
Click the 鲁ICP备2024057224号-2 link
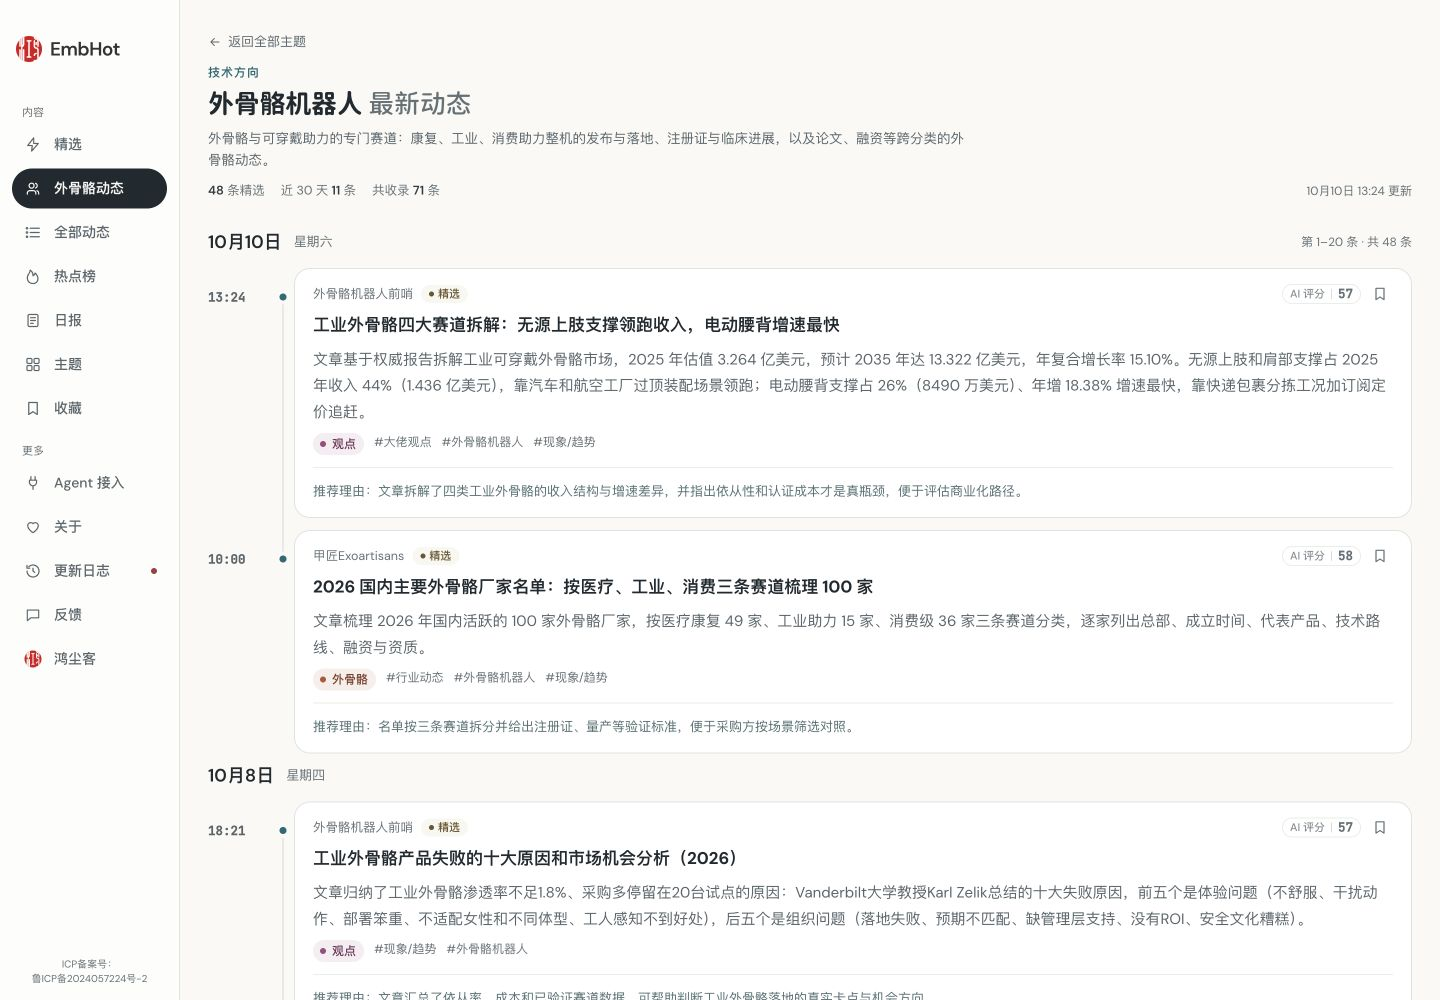click(x=89, y=979)
